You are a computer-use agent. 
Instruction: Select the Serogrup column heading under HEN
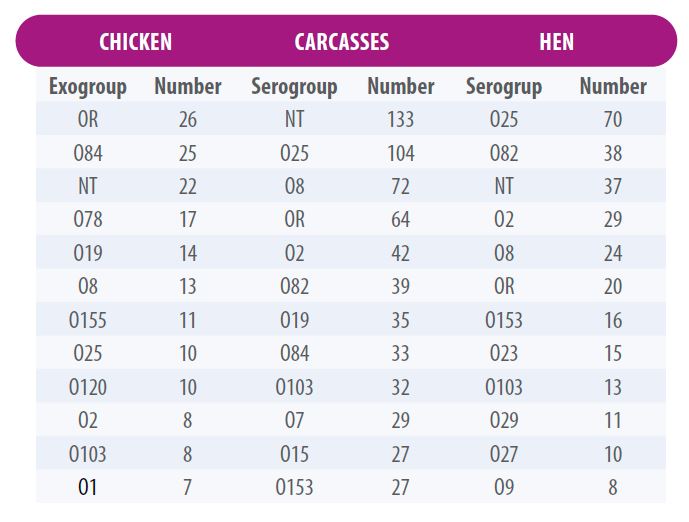coord(504,86)
